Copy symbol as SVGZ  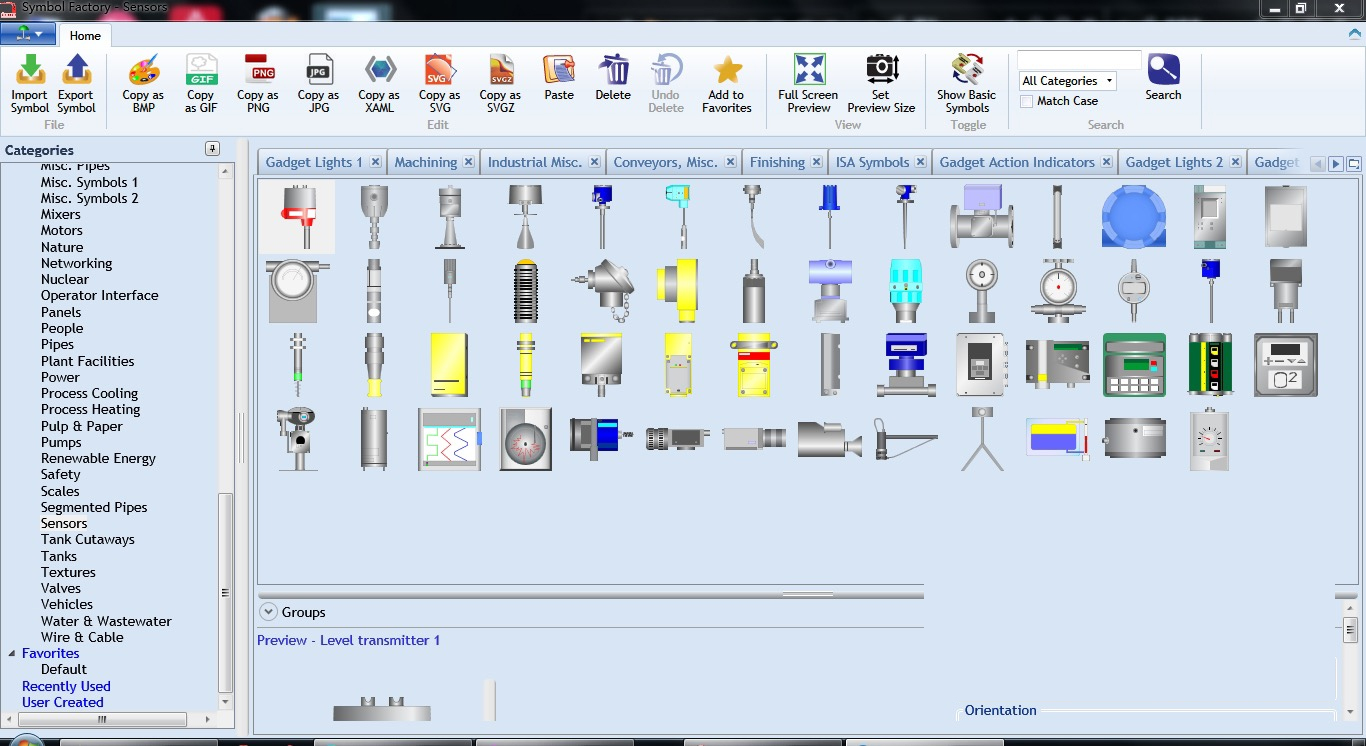500,84
